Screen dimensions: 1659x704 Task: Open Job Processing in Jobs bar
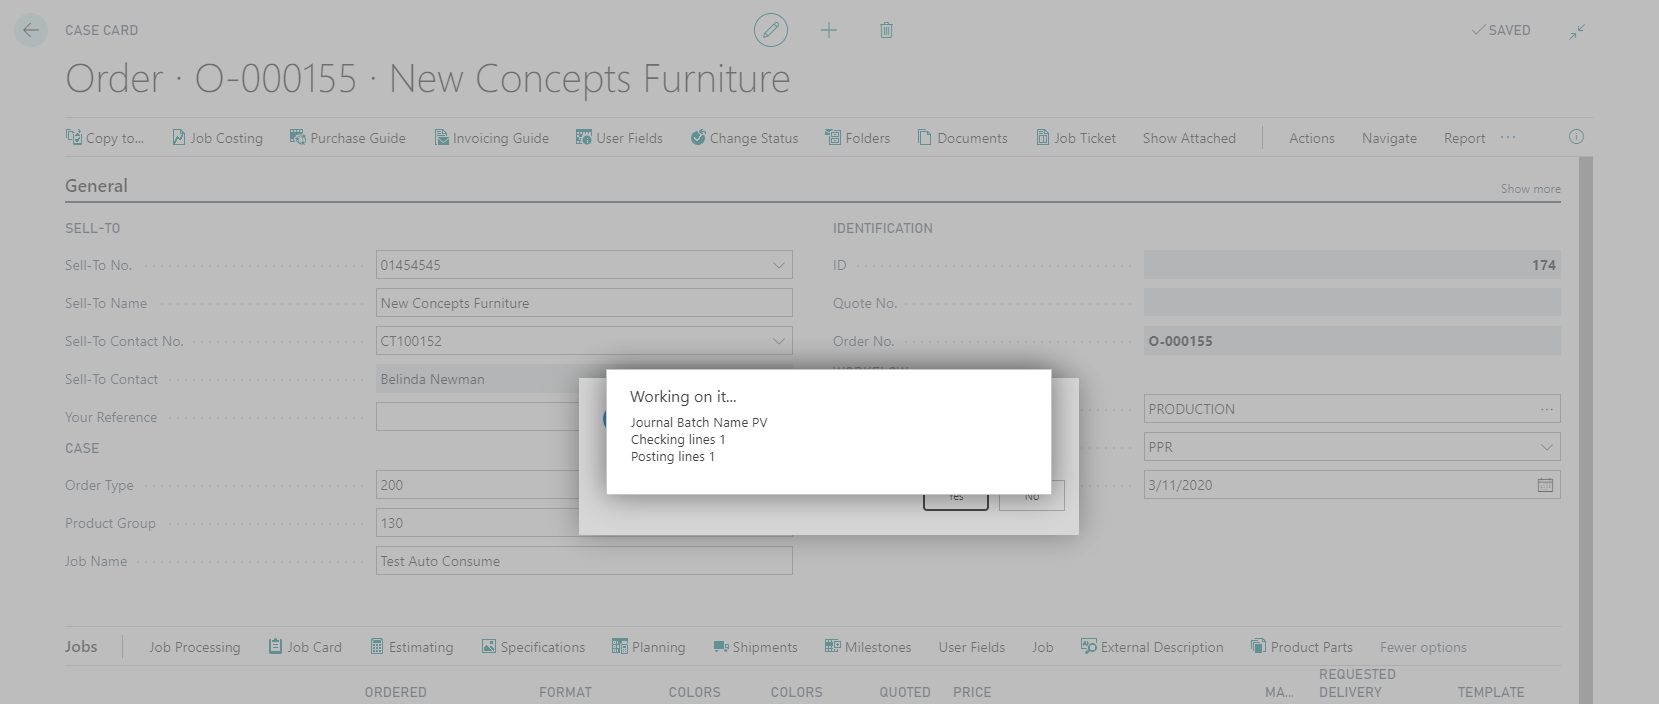pyautogui.click(x=195, y=647)
